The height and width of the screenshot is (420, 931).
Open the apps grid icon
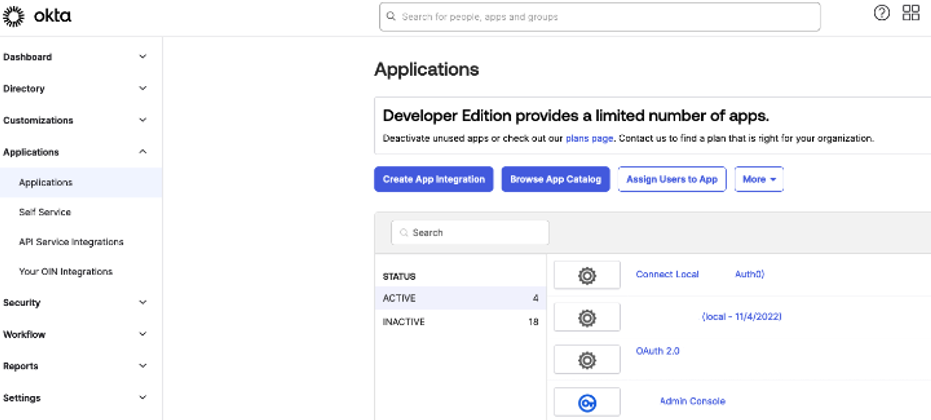pyautogui.click(x=911, y=13)
